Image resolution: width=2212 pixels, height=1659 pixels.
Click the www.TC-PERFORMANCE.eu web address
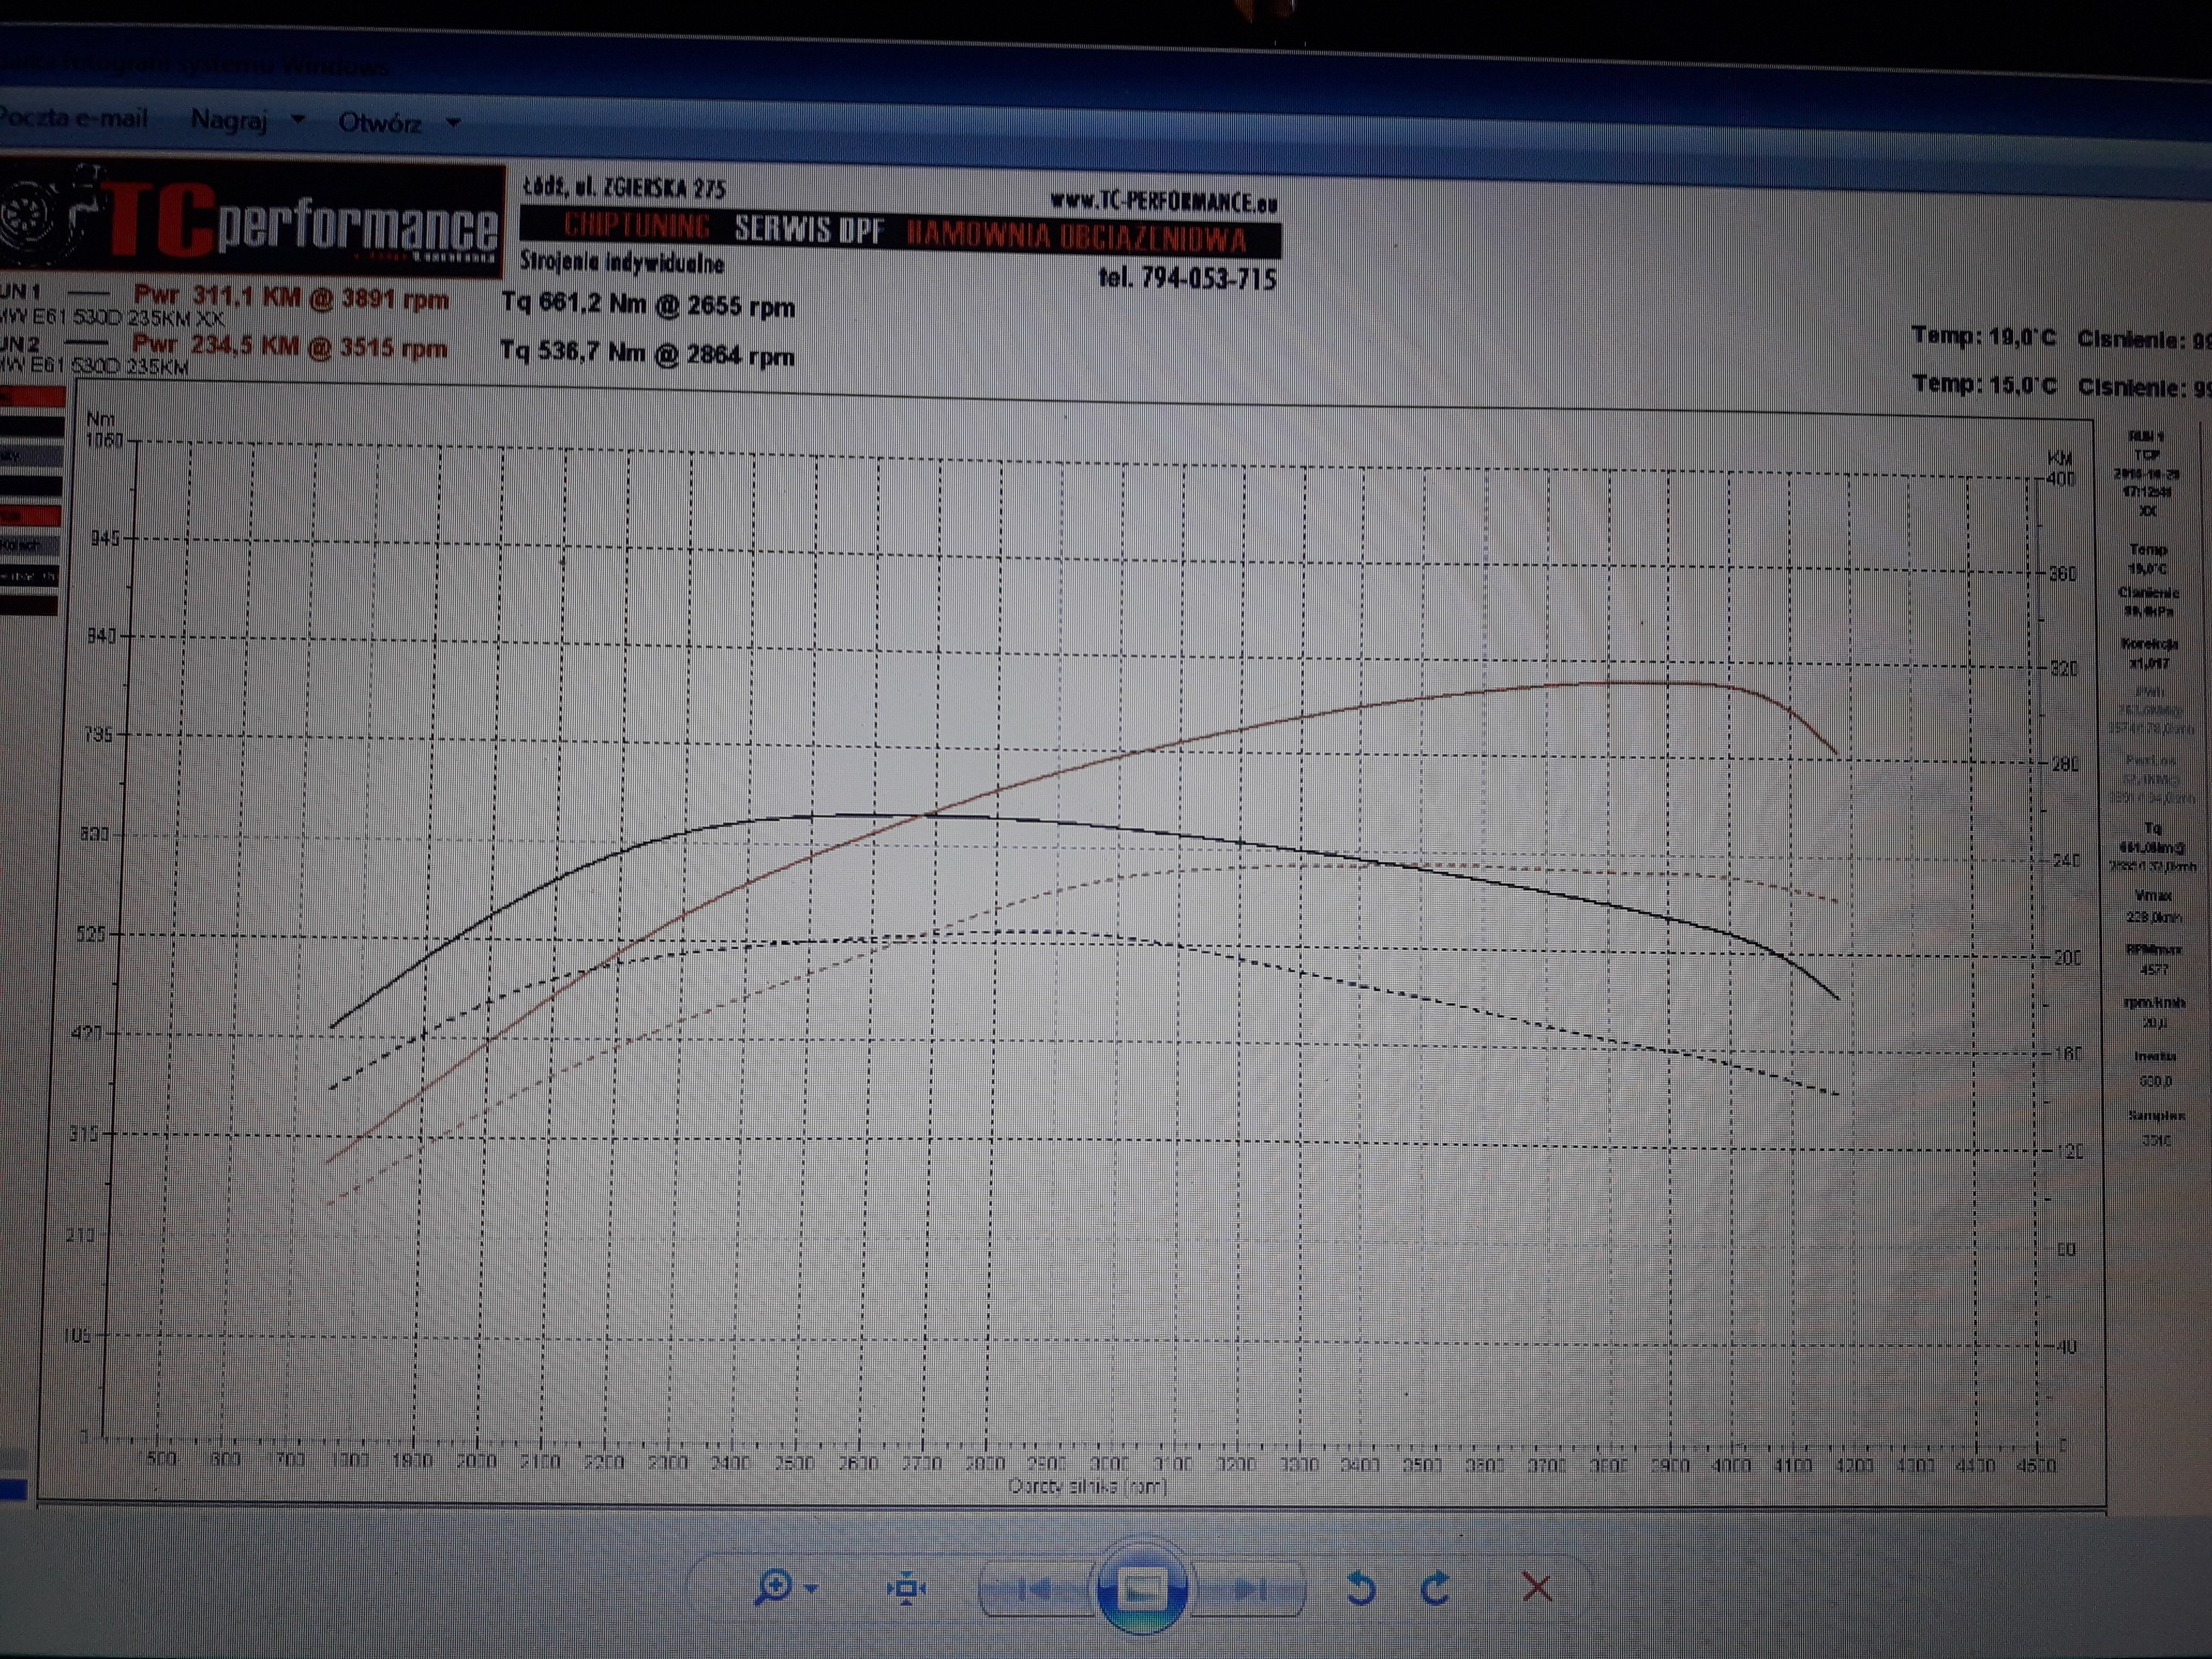pos(1163,202)
